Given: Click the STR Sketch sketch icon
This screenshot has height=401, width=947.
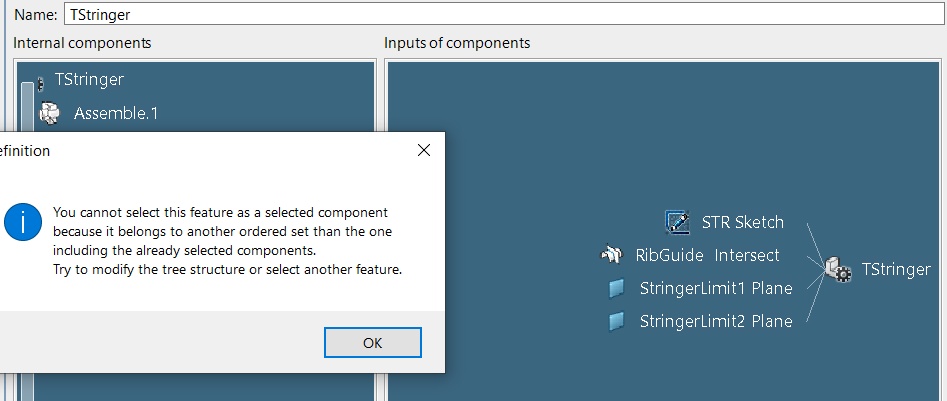Looking at the screenshot, I should 678,222.
